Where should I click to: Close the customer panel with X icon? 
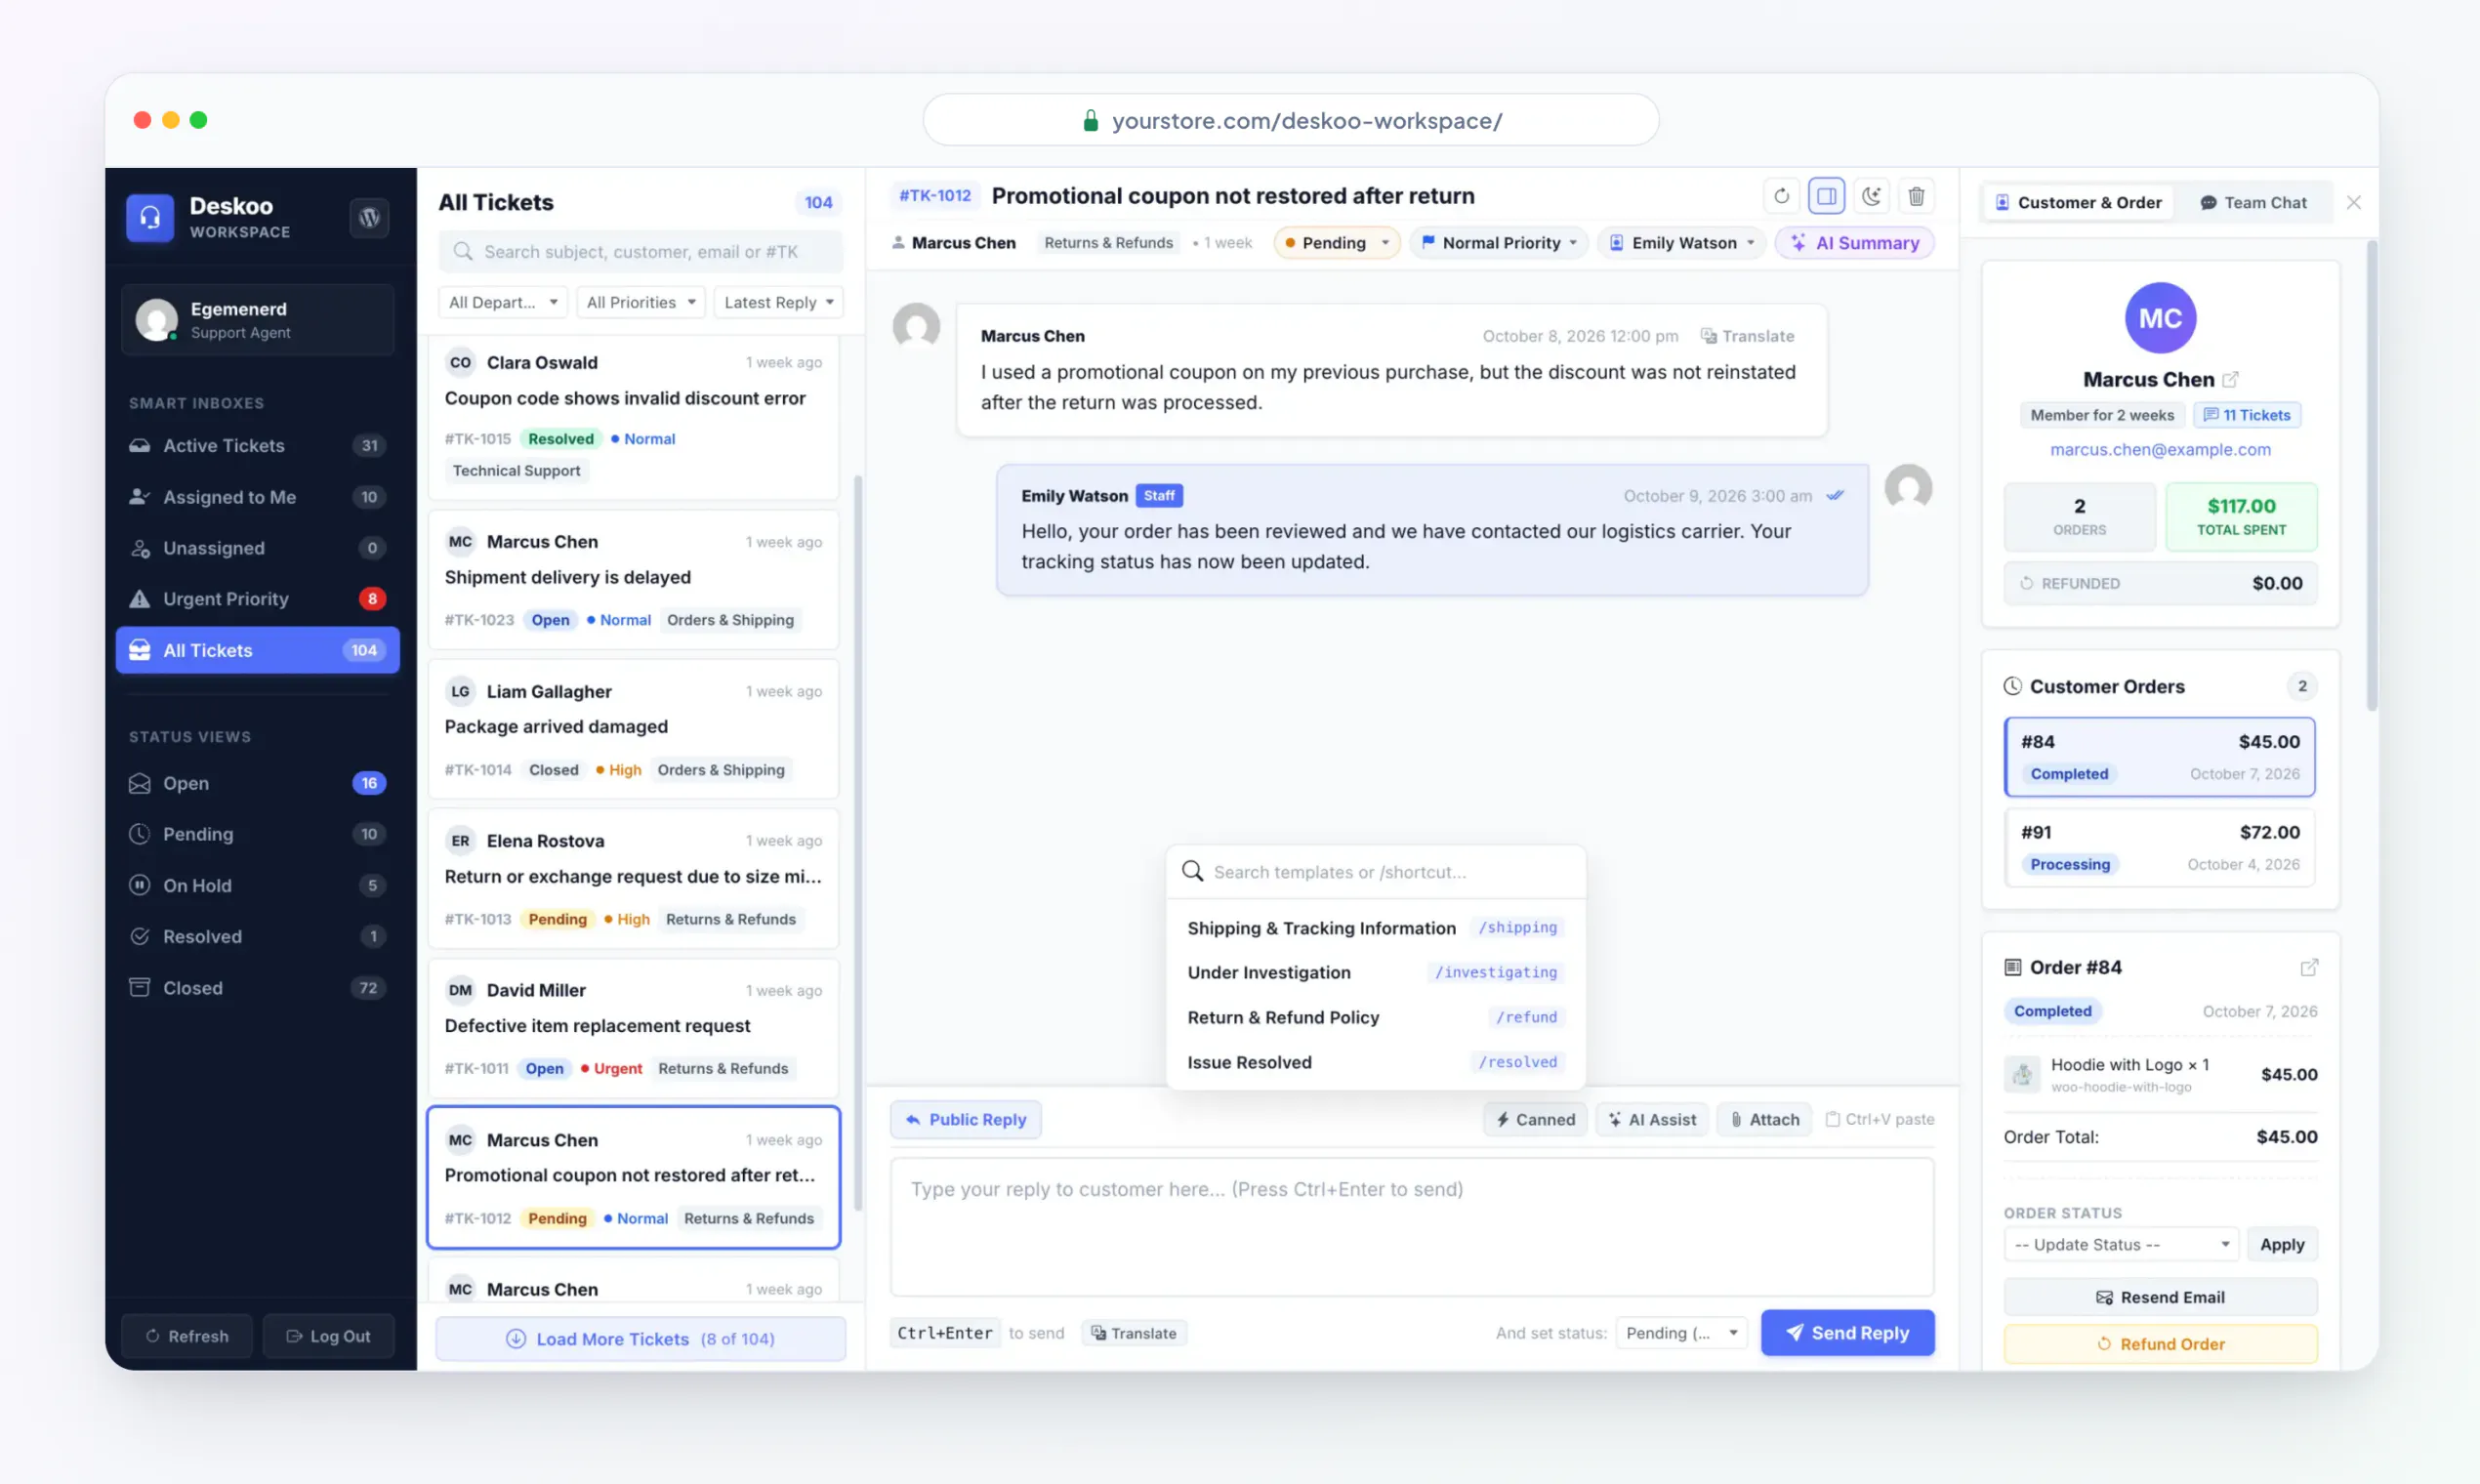(2353, 203)
